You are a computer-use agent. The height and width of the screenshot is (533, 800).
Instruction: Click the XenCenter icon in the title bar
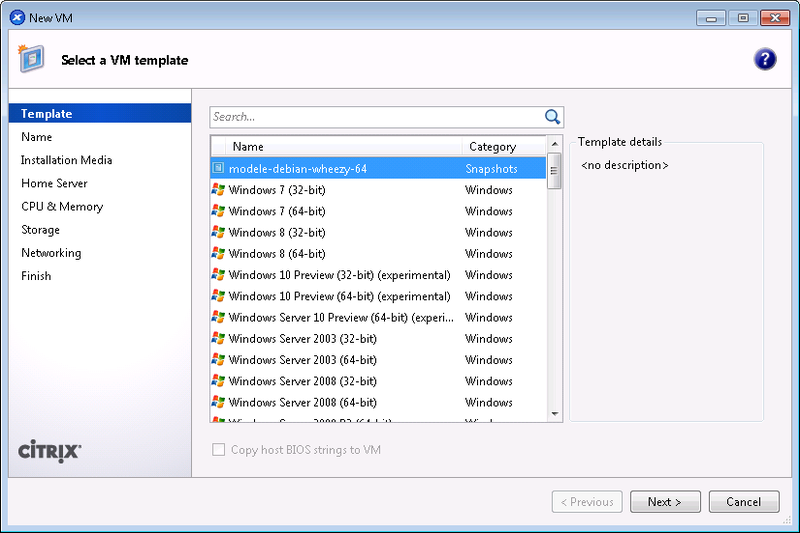coord(17,18)
